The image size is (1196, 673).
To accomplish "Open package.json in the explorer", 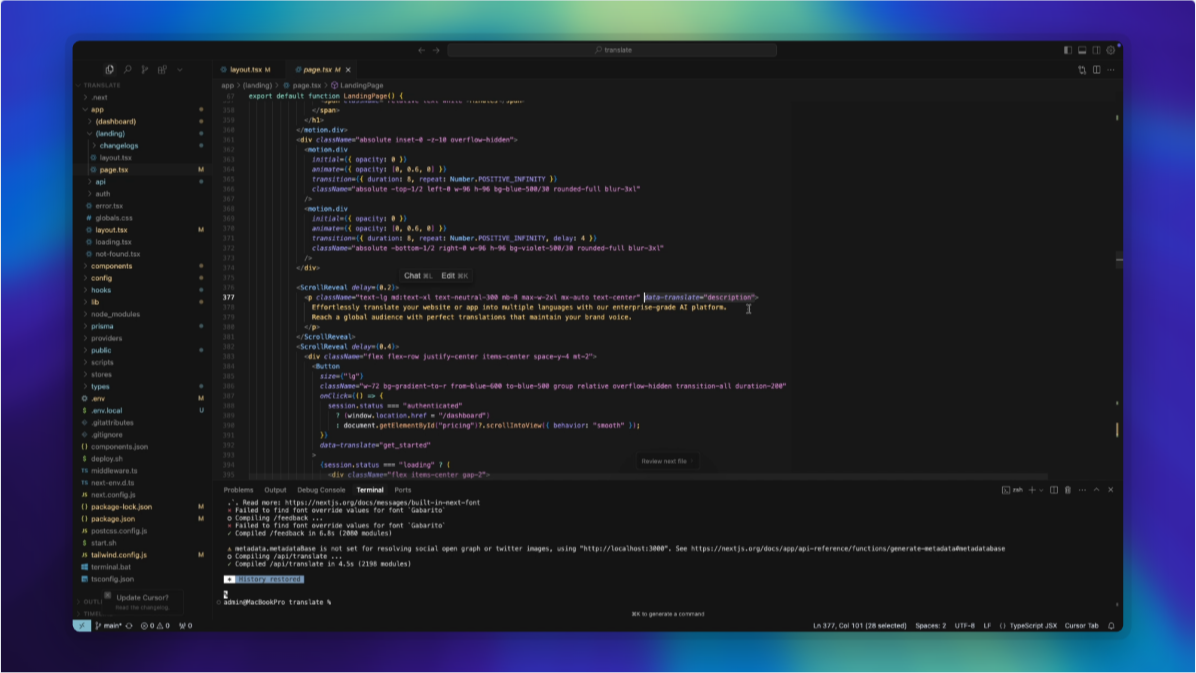I will coord(113,519).
